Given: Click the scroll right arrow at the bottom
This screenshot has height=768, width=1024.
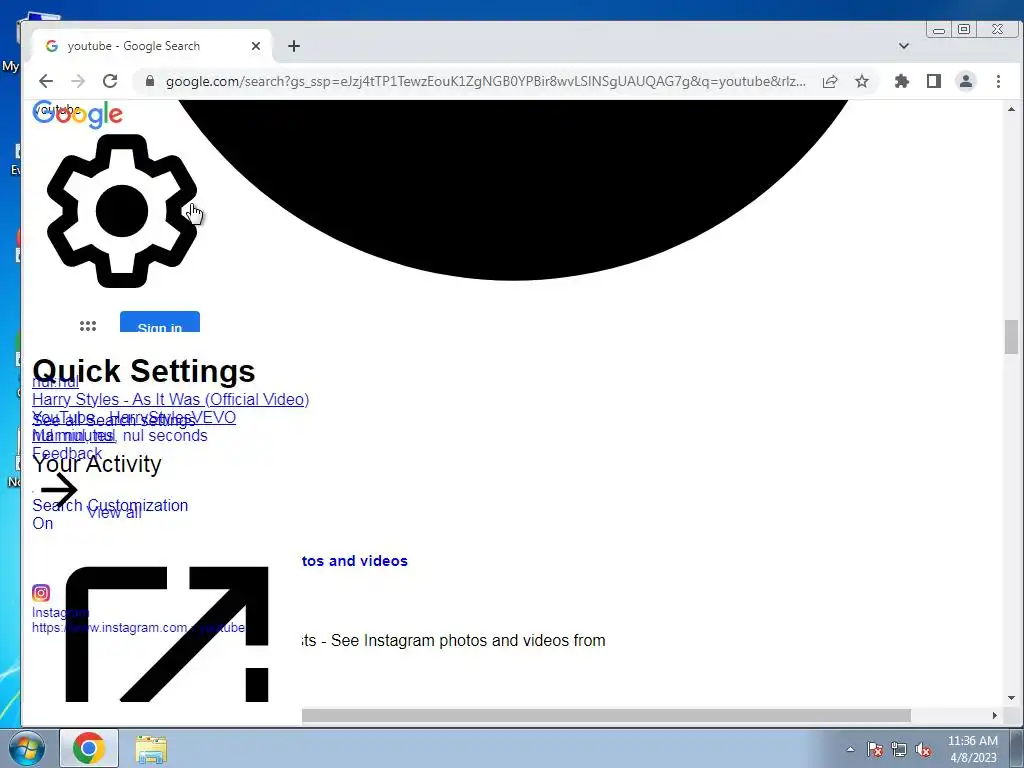Looking at the screenshot, I should click(x=994, y=715).
